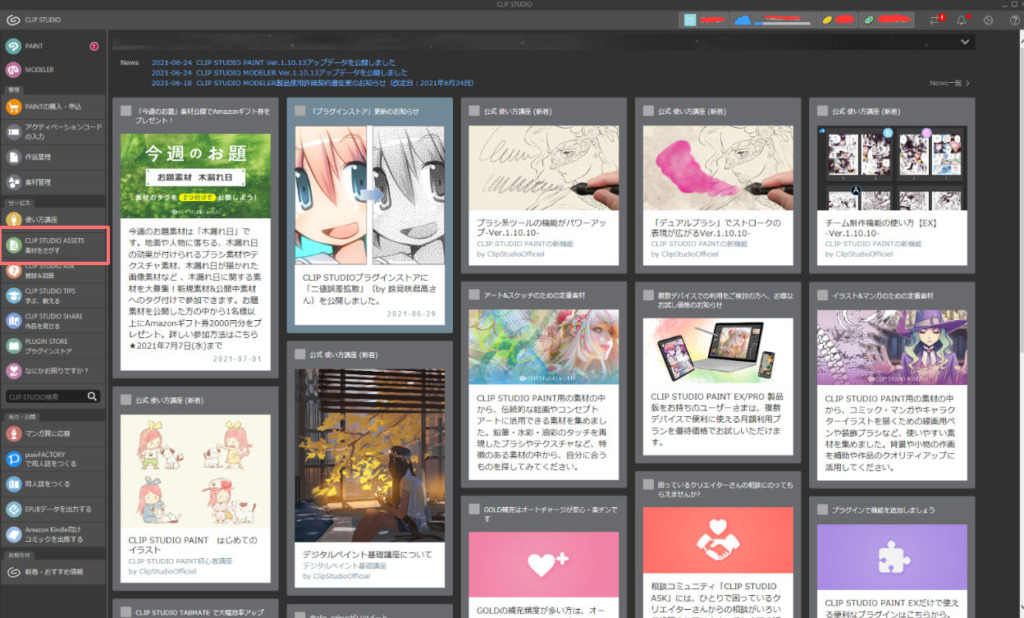Viewport: 1024px width, 618px height.
Task: Open the multi-device laptop tablet thumbnail
Action: (x=718, y=351)
